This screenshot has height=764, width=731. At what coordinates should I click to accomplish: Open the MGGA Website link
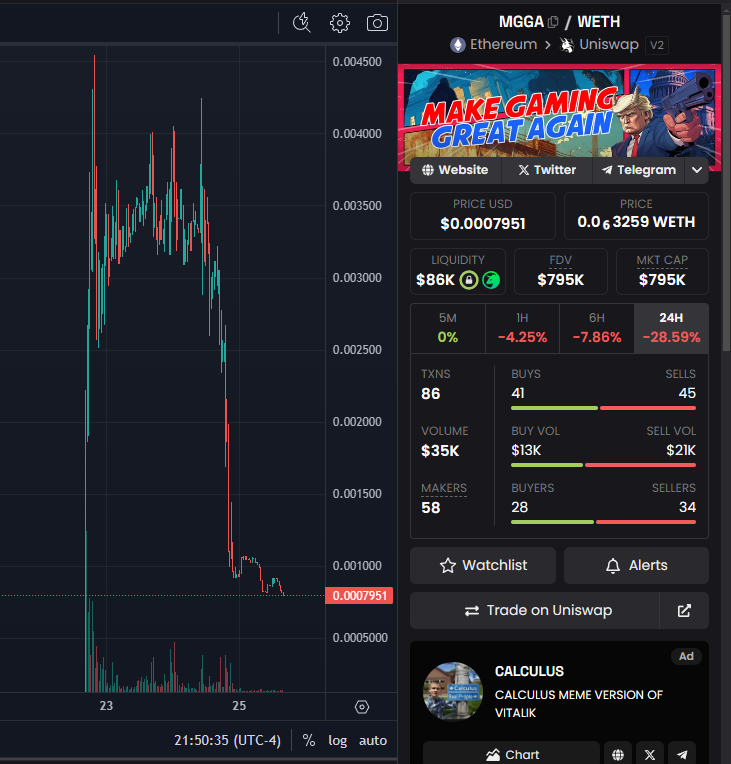[x=455, y=170]
